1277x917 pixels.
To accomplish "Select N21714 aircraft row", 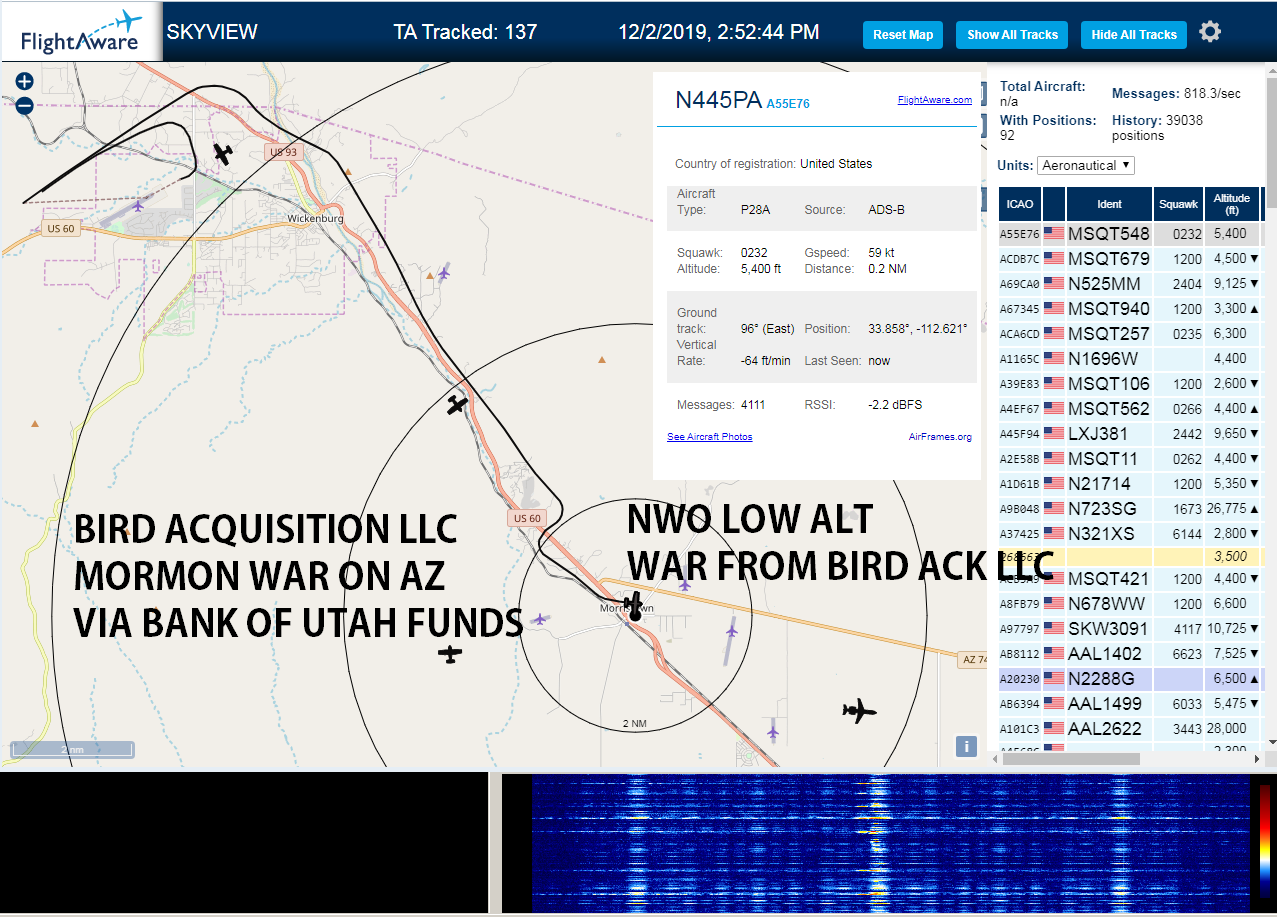I will tap(1130, 484).
